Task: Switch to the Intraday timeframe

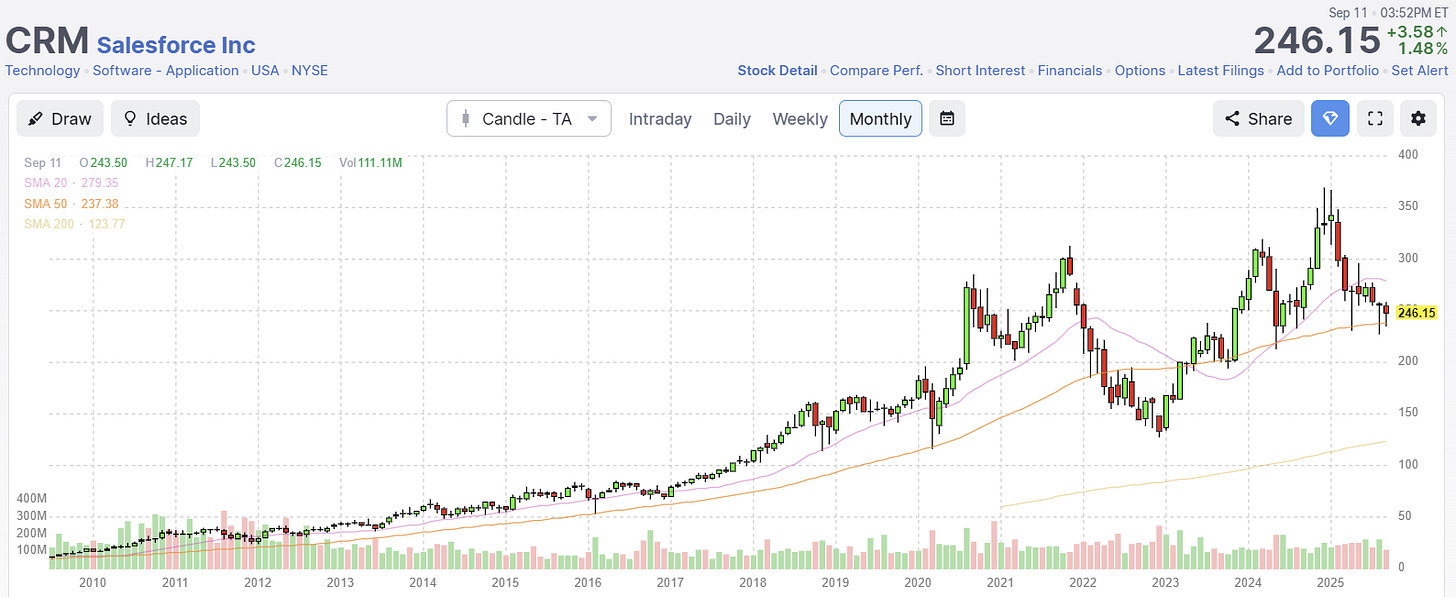Action: coord(660,119)
